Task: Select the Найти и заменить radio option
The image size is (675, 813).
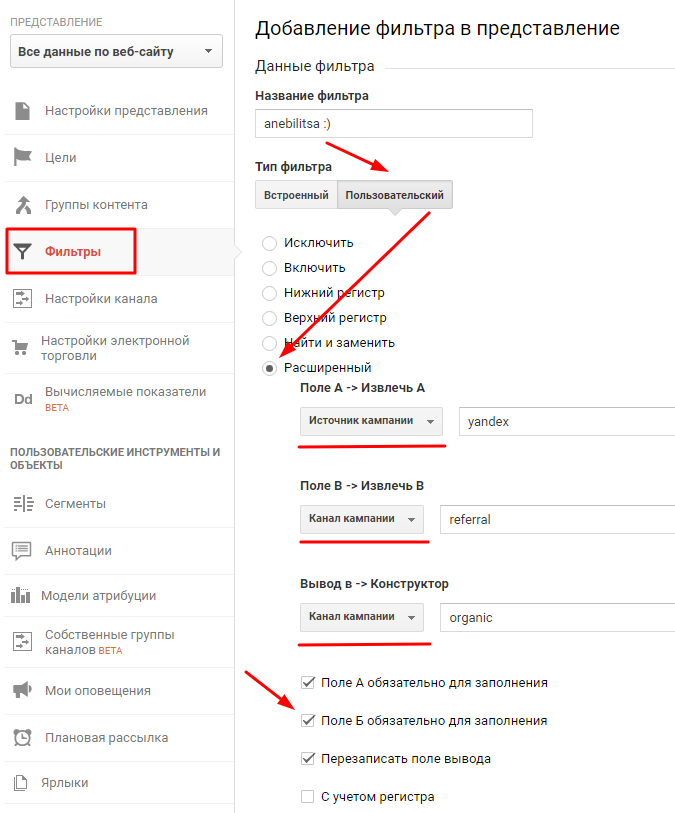Action: click(269, 343)
